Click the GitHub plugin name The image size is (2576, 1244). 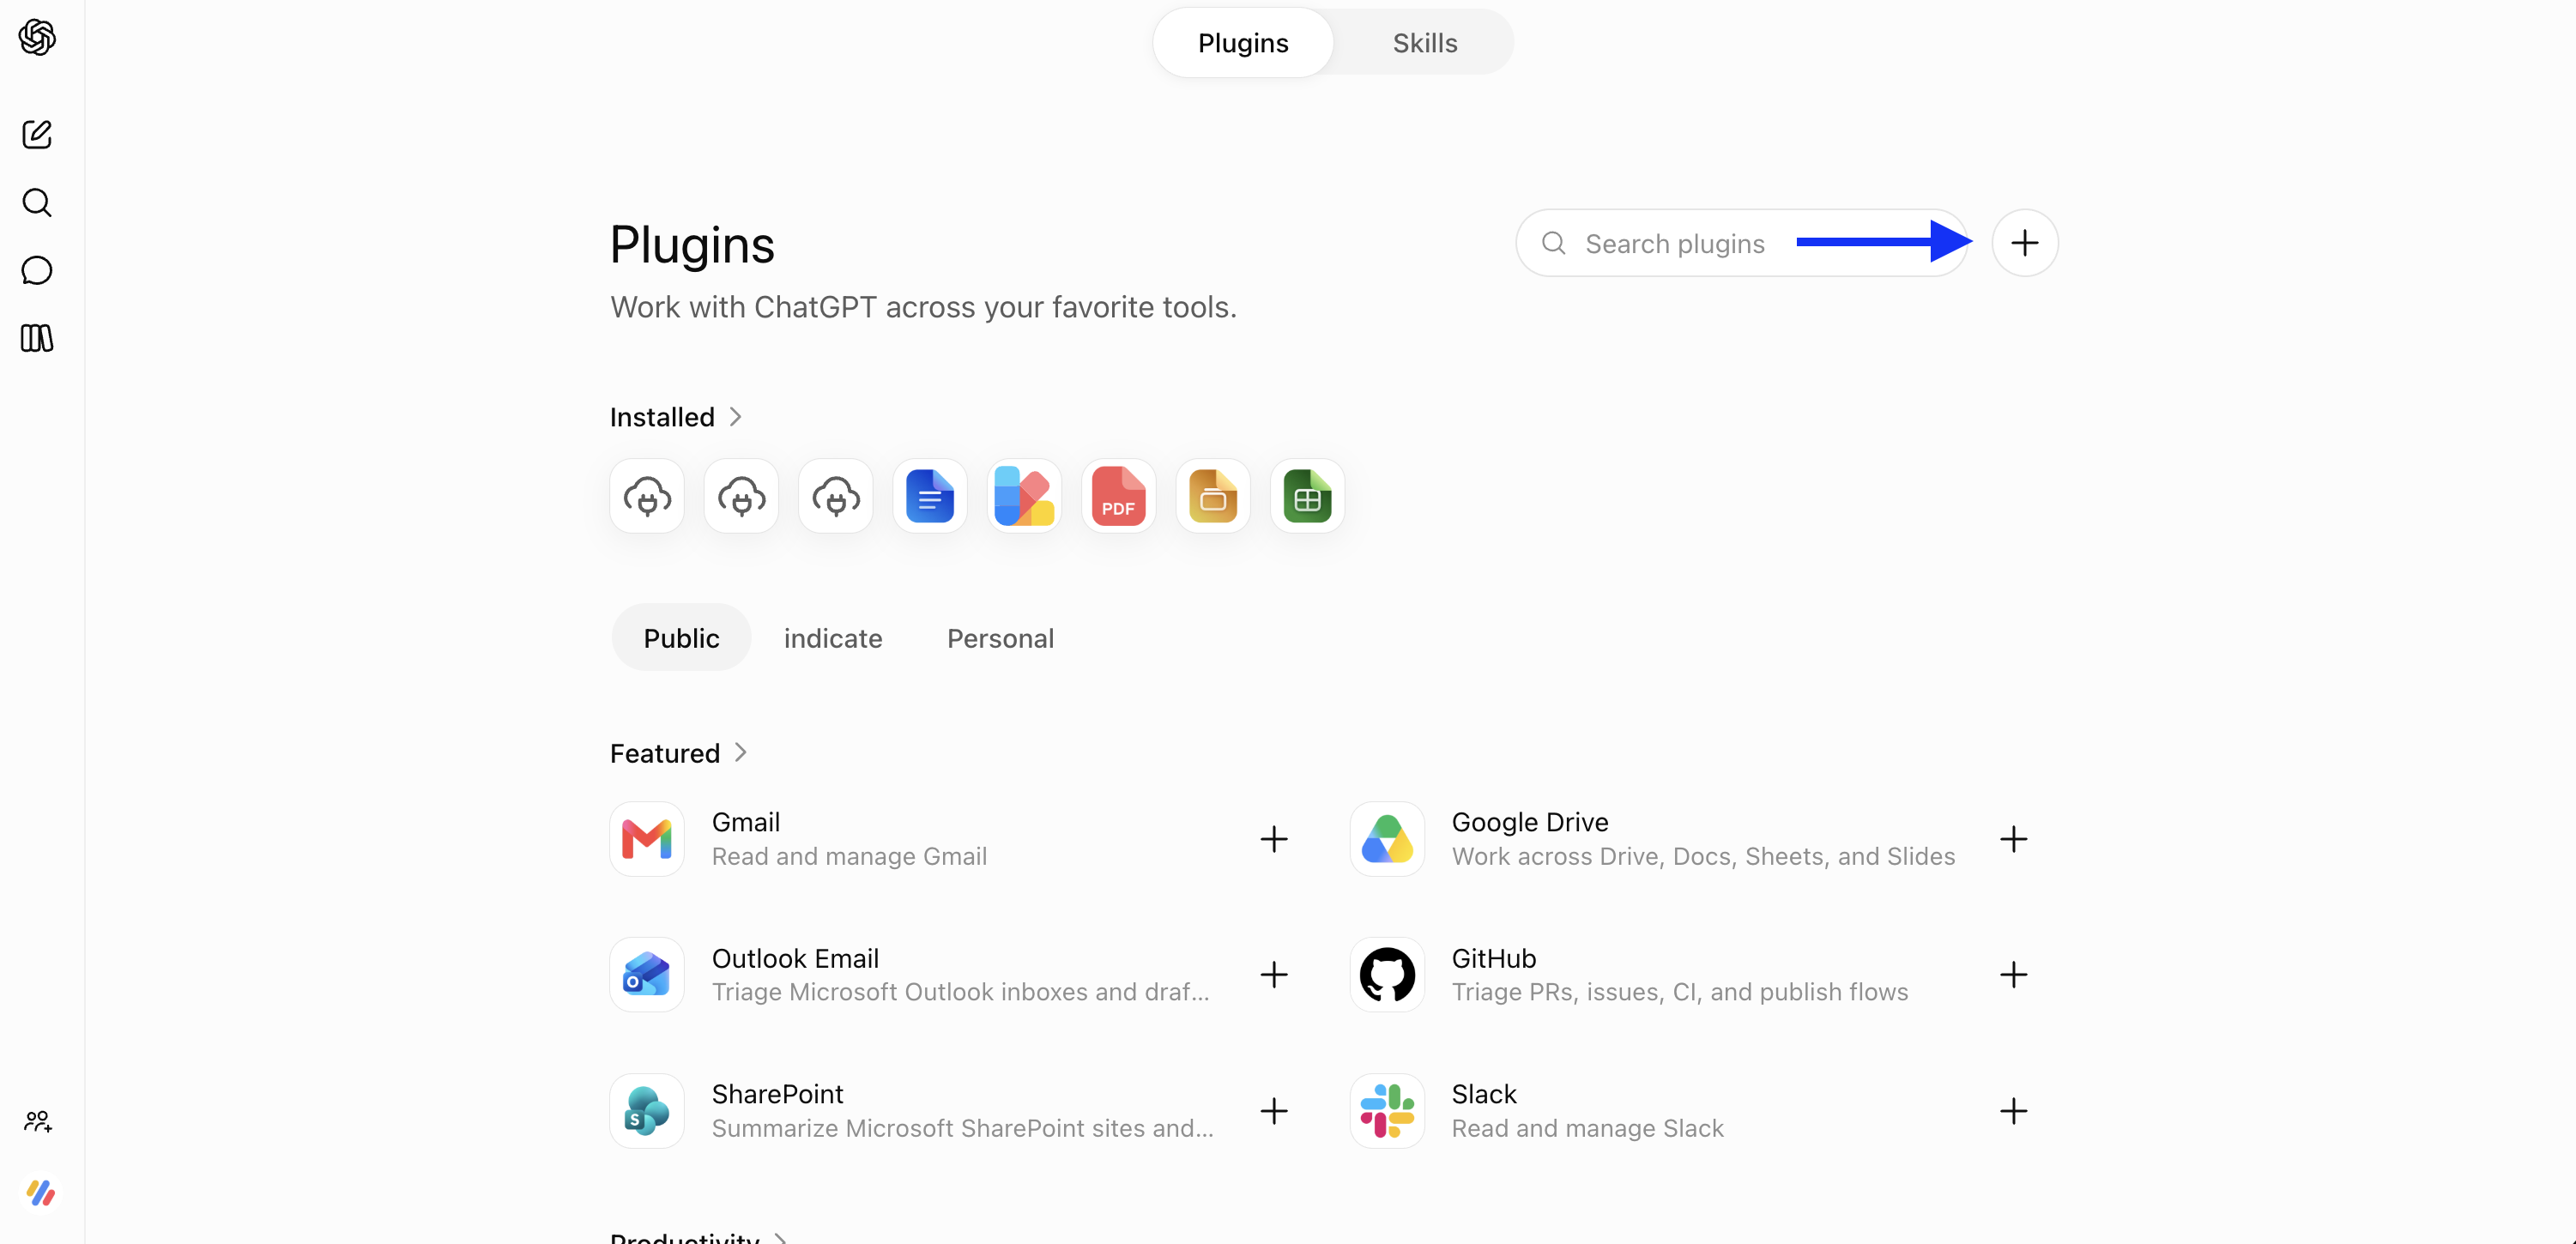click(x=1494, y=958)
